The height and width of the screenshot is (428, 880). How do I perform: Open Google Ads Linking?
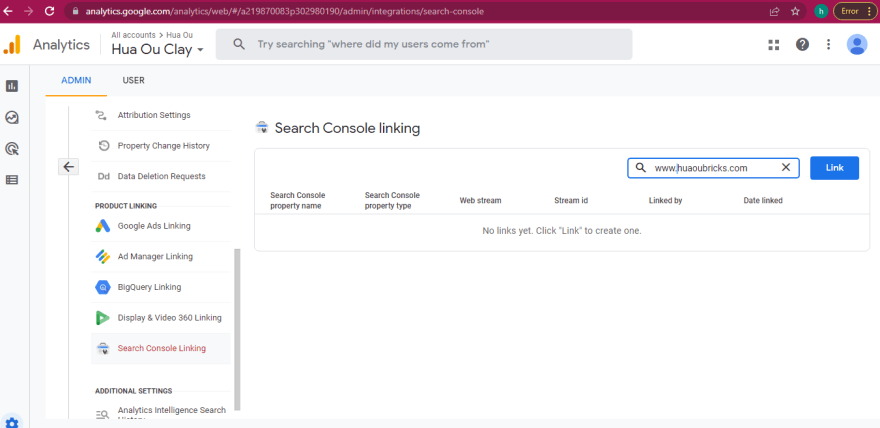[154, 226]
